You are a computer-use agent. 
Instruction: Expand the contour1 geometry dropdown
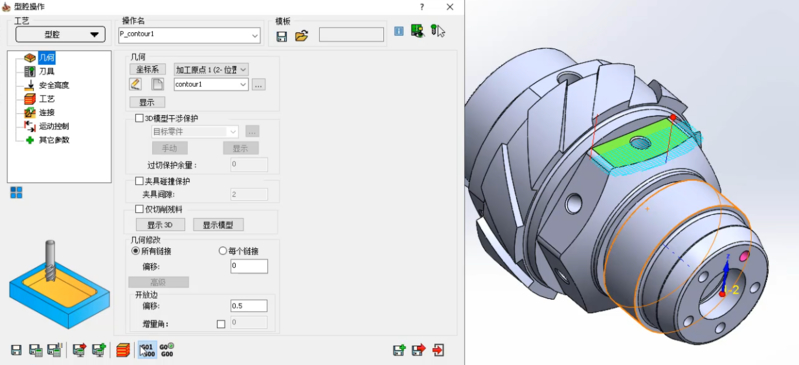coord(211,84)
